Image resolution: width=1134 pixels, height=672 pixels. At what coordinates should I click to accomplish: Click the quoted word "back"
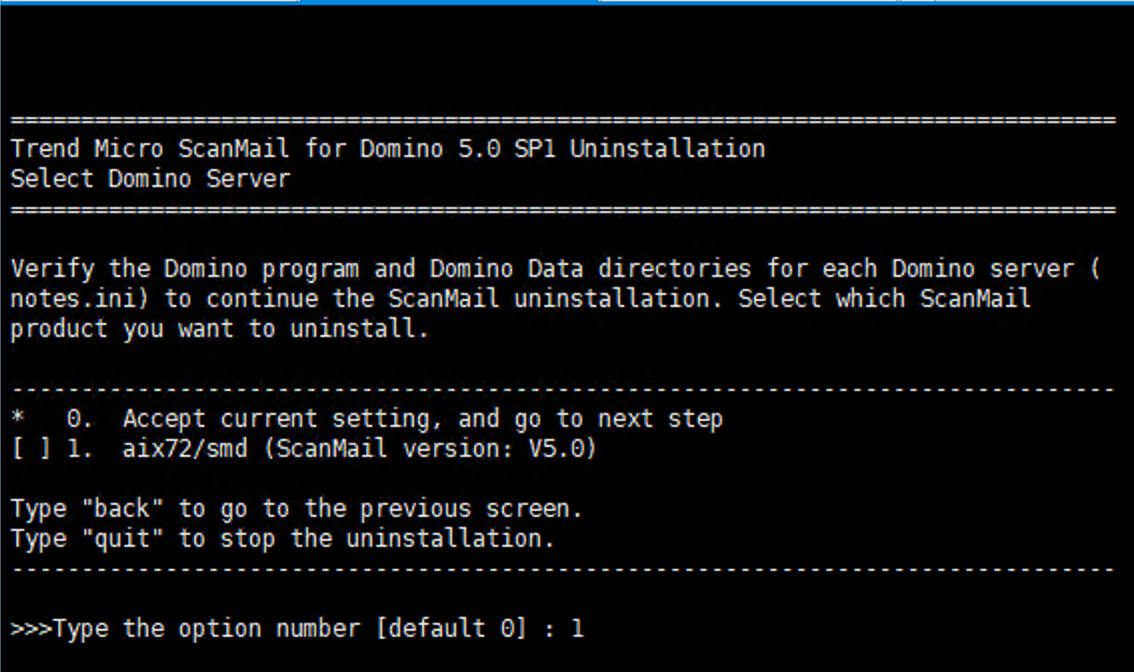click(x=120, y=509)
